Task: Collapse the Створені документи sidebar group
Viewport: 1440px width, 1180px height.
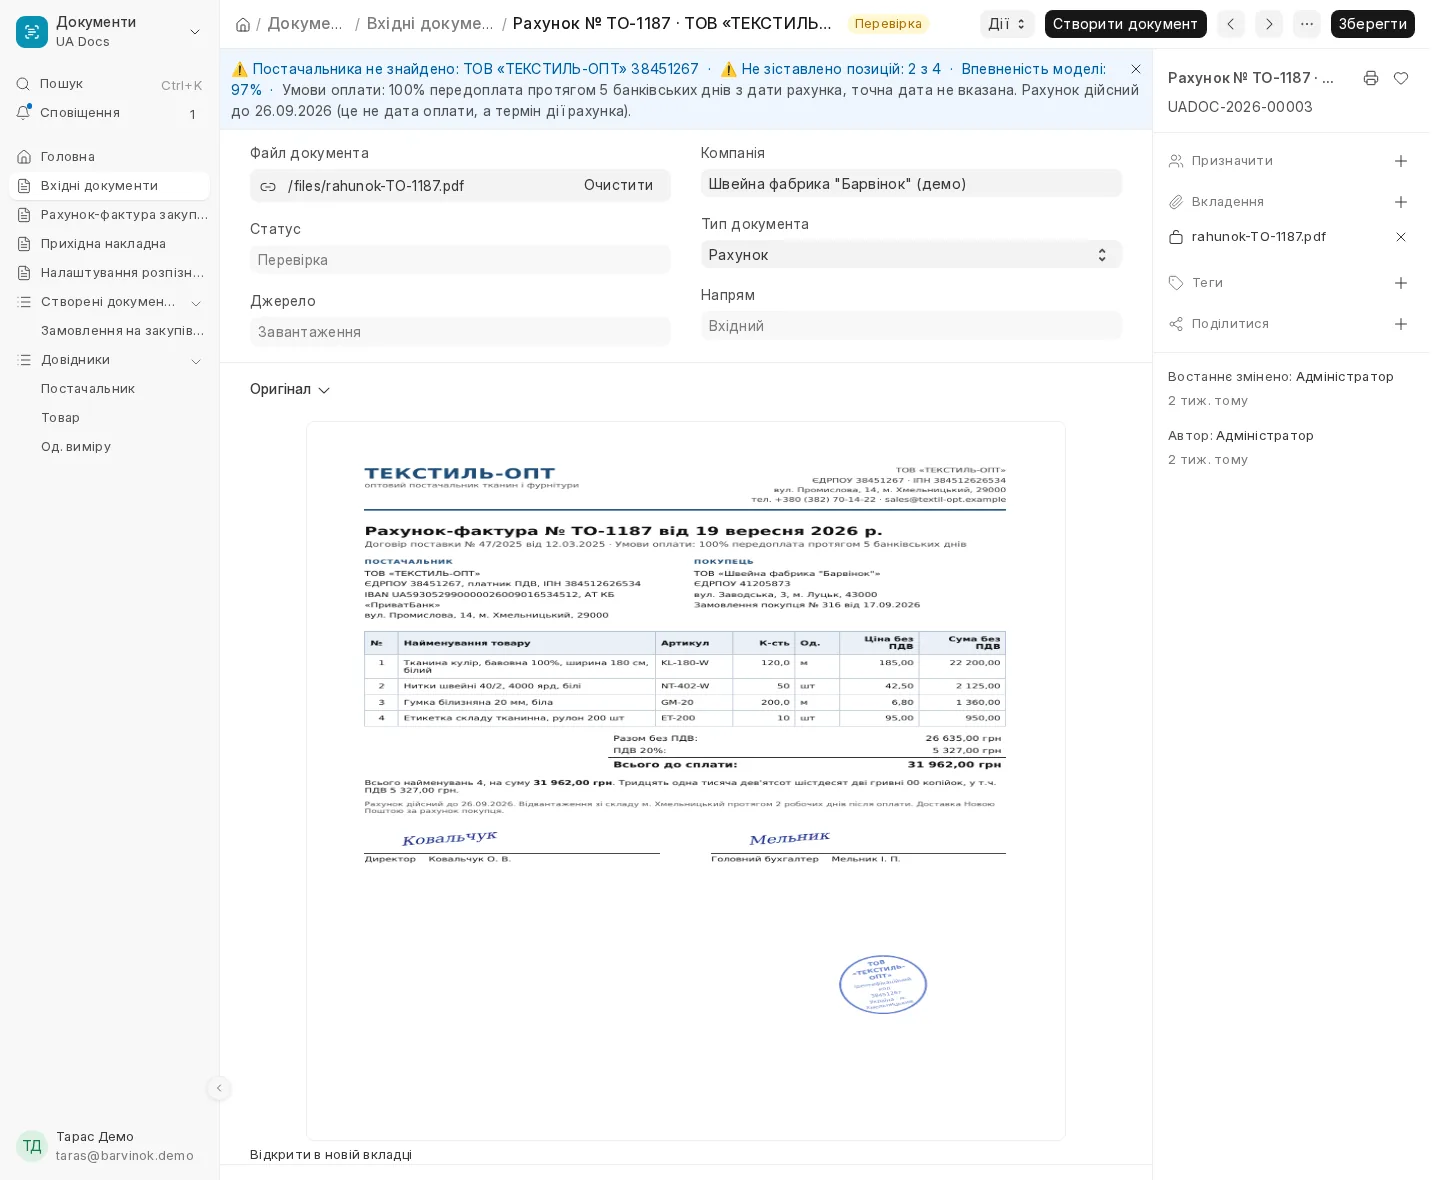Action: 196,303
